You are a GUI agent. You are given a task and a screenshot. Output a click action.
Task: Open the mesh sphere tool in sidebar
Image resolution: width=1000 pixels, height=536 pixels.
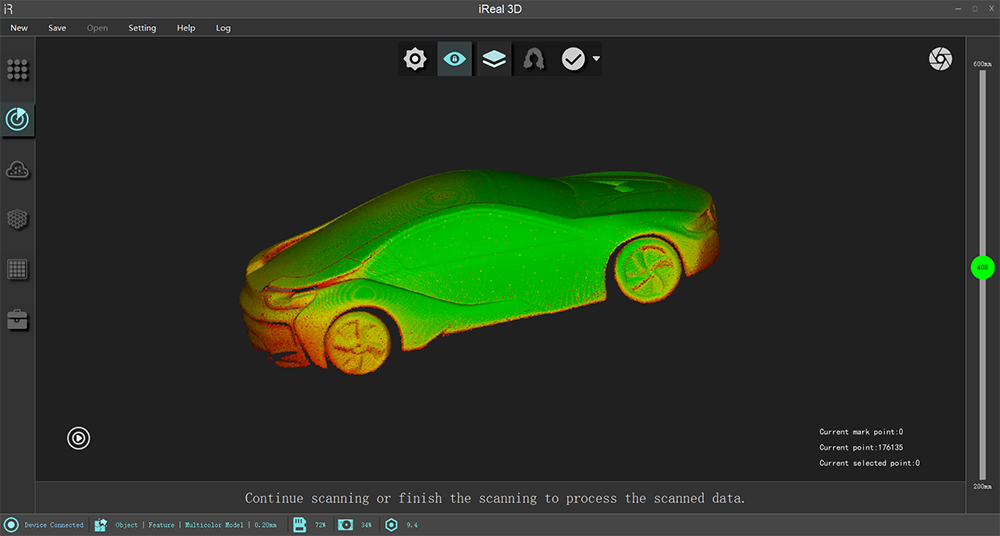point(18,219)
